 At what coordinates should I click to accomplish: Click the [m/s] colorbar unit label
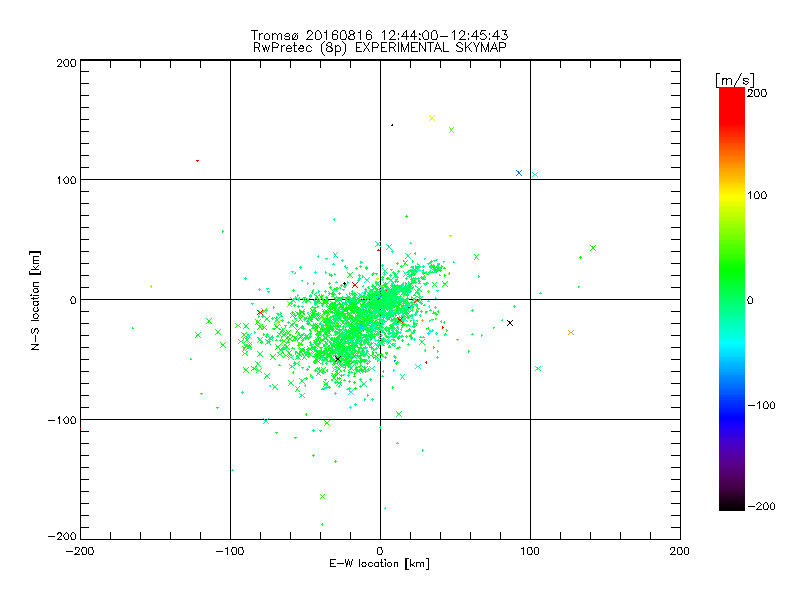tap(735, 80)
